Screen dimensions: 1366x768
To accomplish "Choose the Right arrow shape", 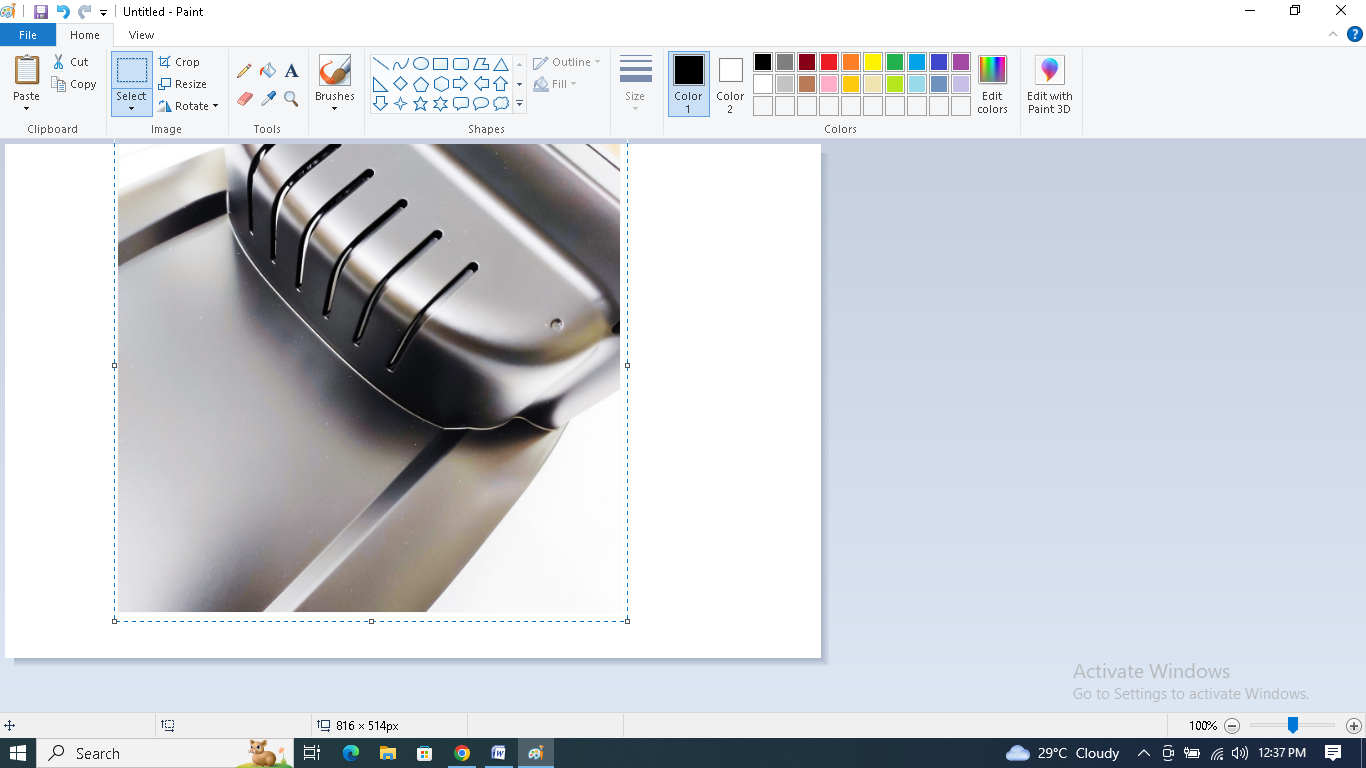I will [460, 84].
